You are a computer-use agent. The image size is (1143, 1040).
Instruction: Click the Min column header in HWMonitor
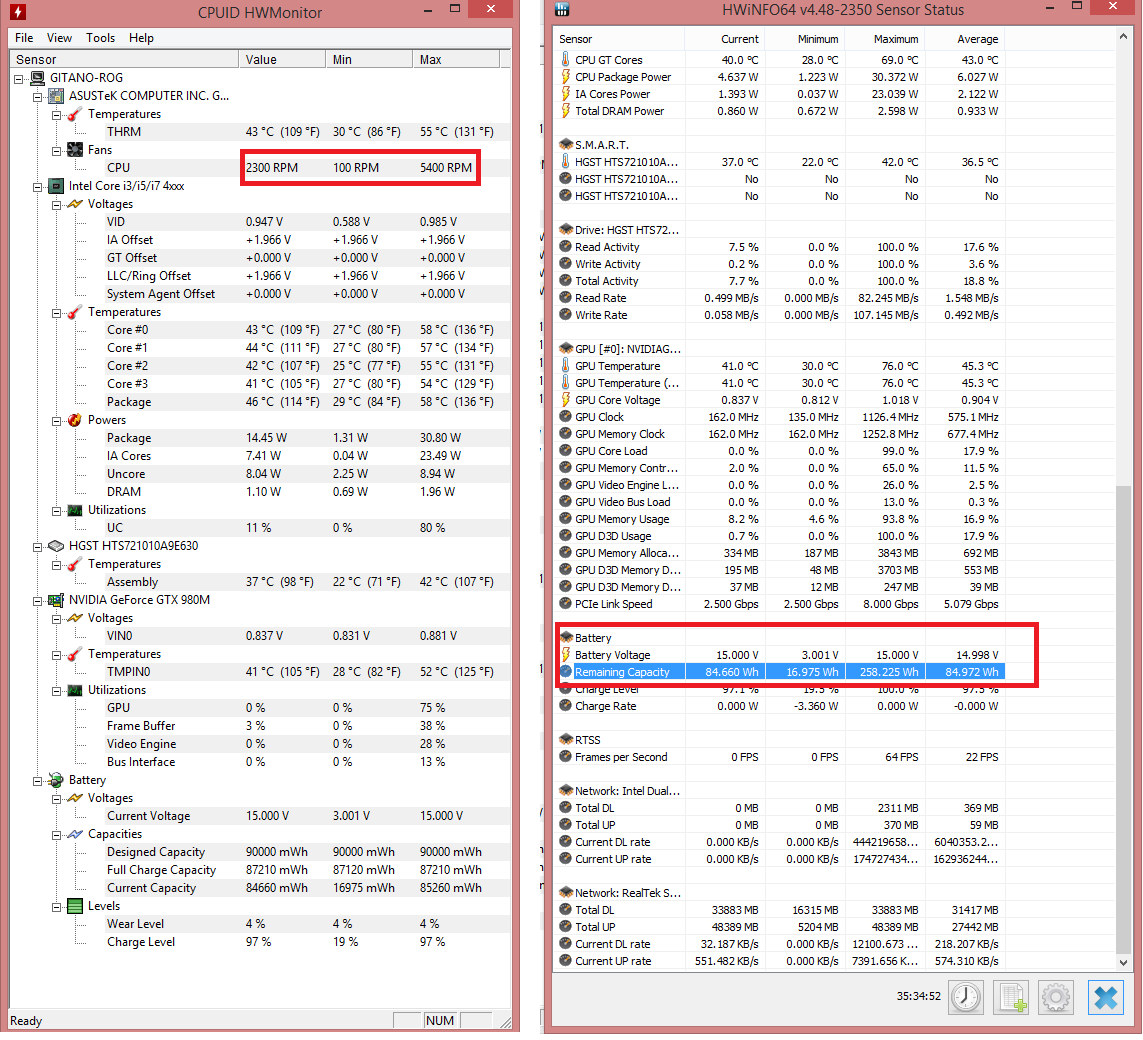pyautogui.click(x=369, y=60)
